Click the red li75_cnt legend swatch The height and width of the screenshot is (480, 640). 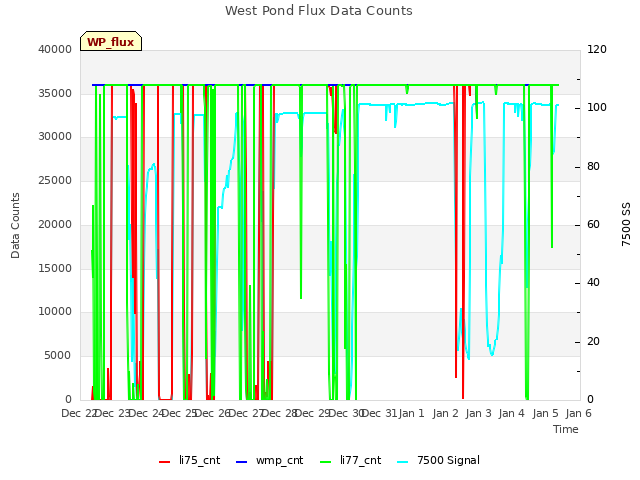pos(164,462)
